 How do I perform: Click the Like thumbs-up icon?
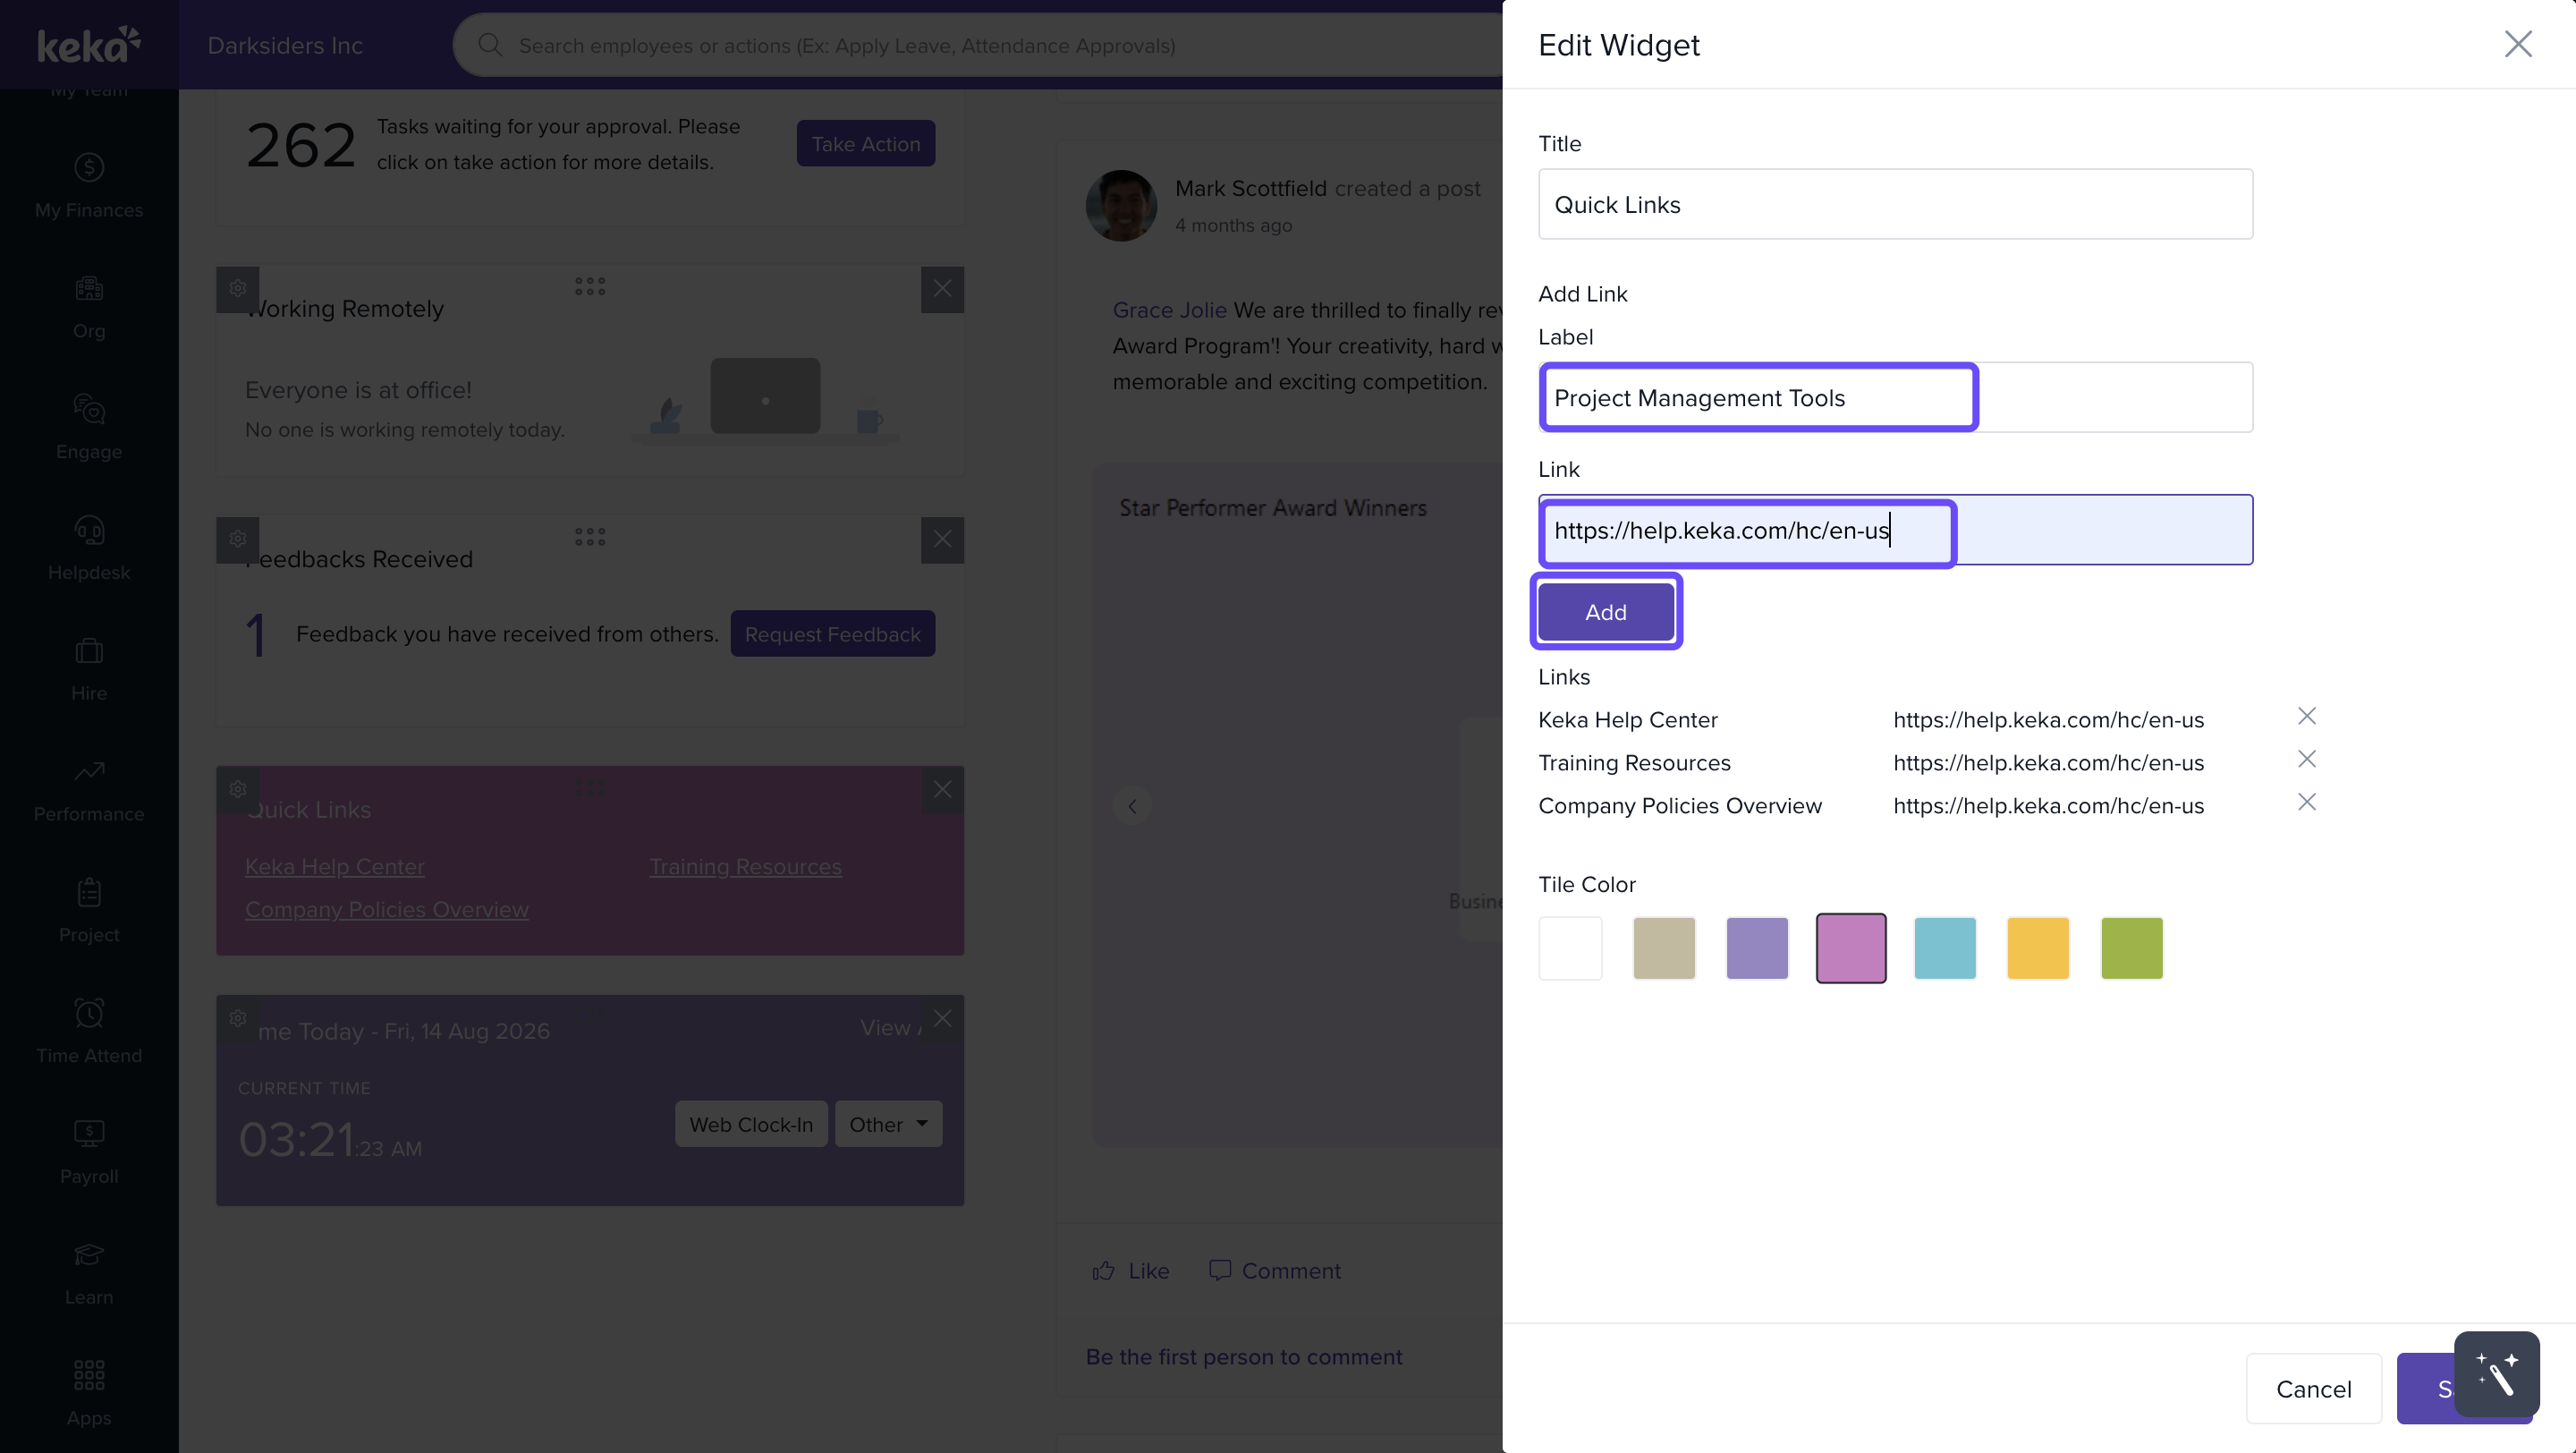click(x=1103, y=1271)
